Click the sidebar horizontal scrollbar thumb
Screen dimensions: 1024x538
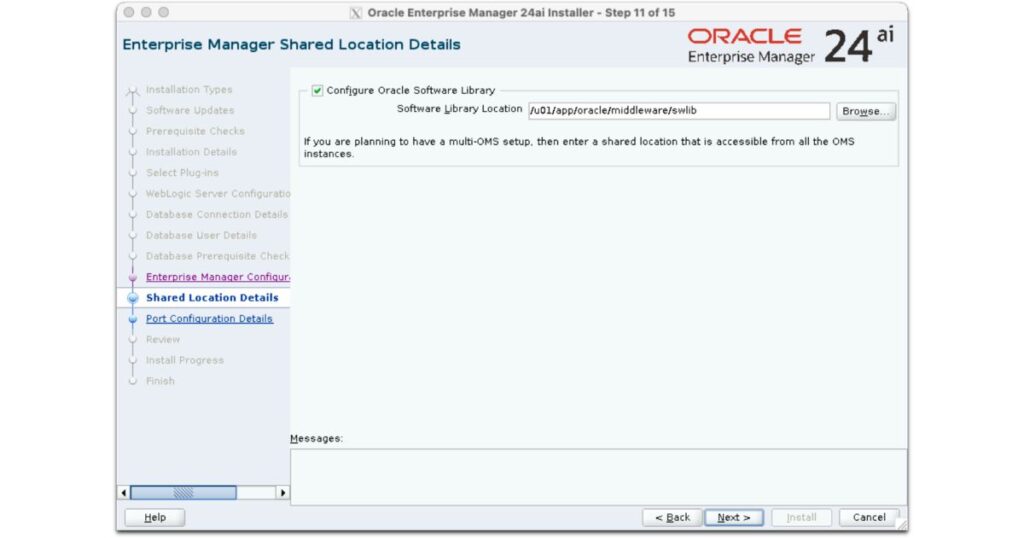tap(184, 492)
